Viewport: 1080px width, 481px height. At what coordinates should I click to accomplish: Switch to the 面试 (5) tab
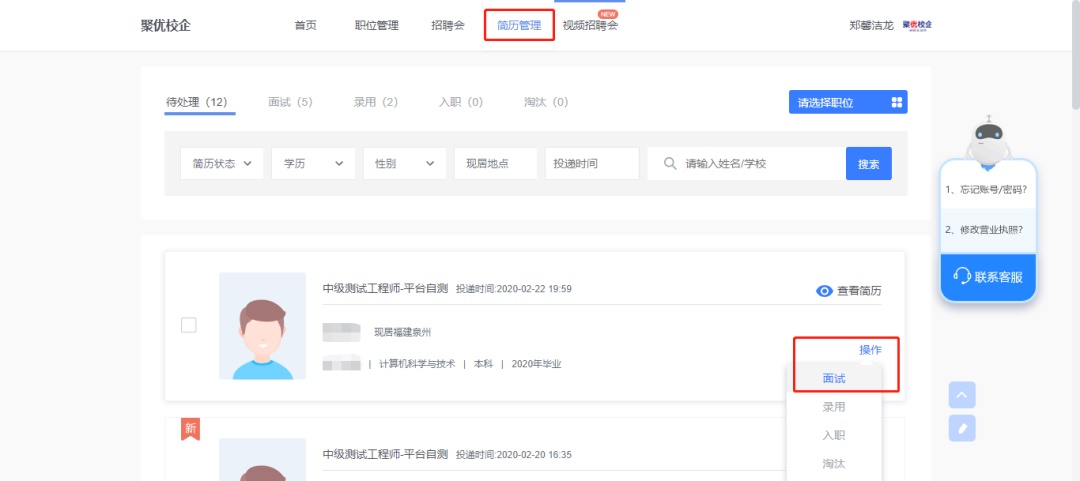click(x=290, y=102)
